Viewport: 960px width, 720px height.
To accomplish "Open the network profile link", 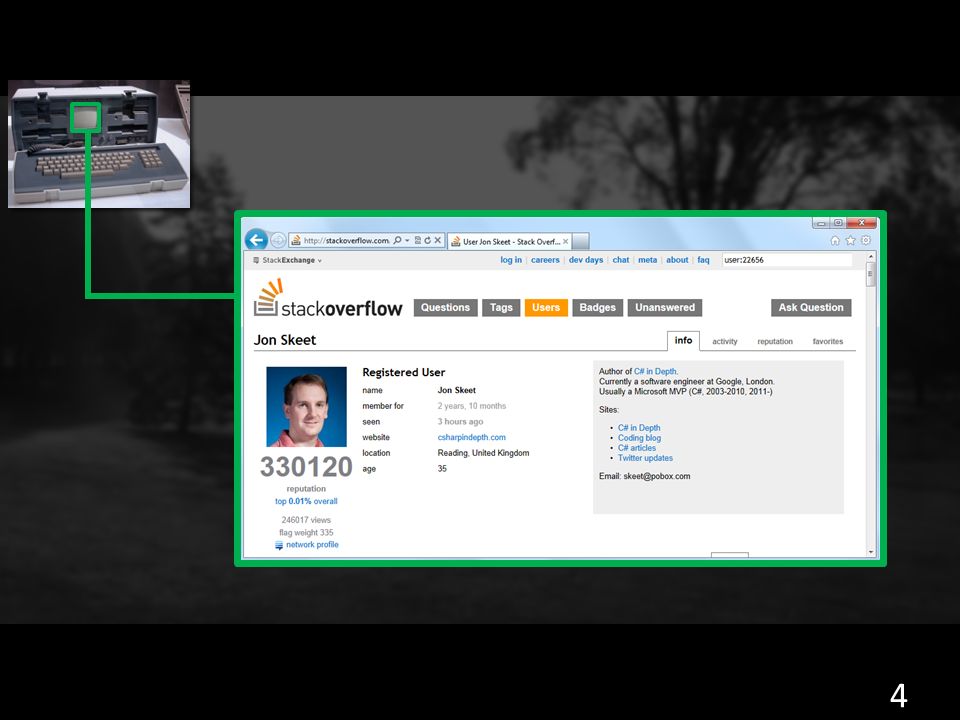I will pyautogui.click(x=312, y=544).
